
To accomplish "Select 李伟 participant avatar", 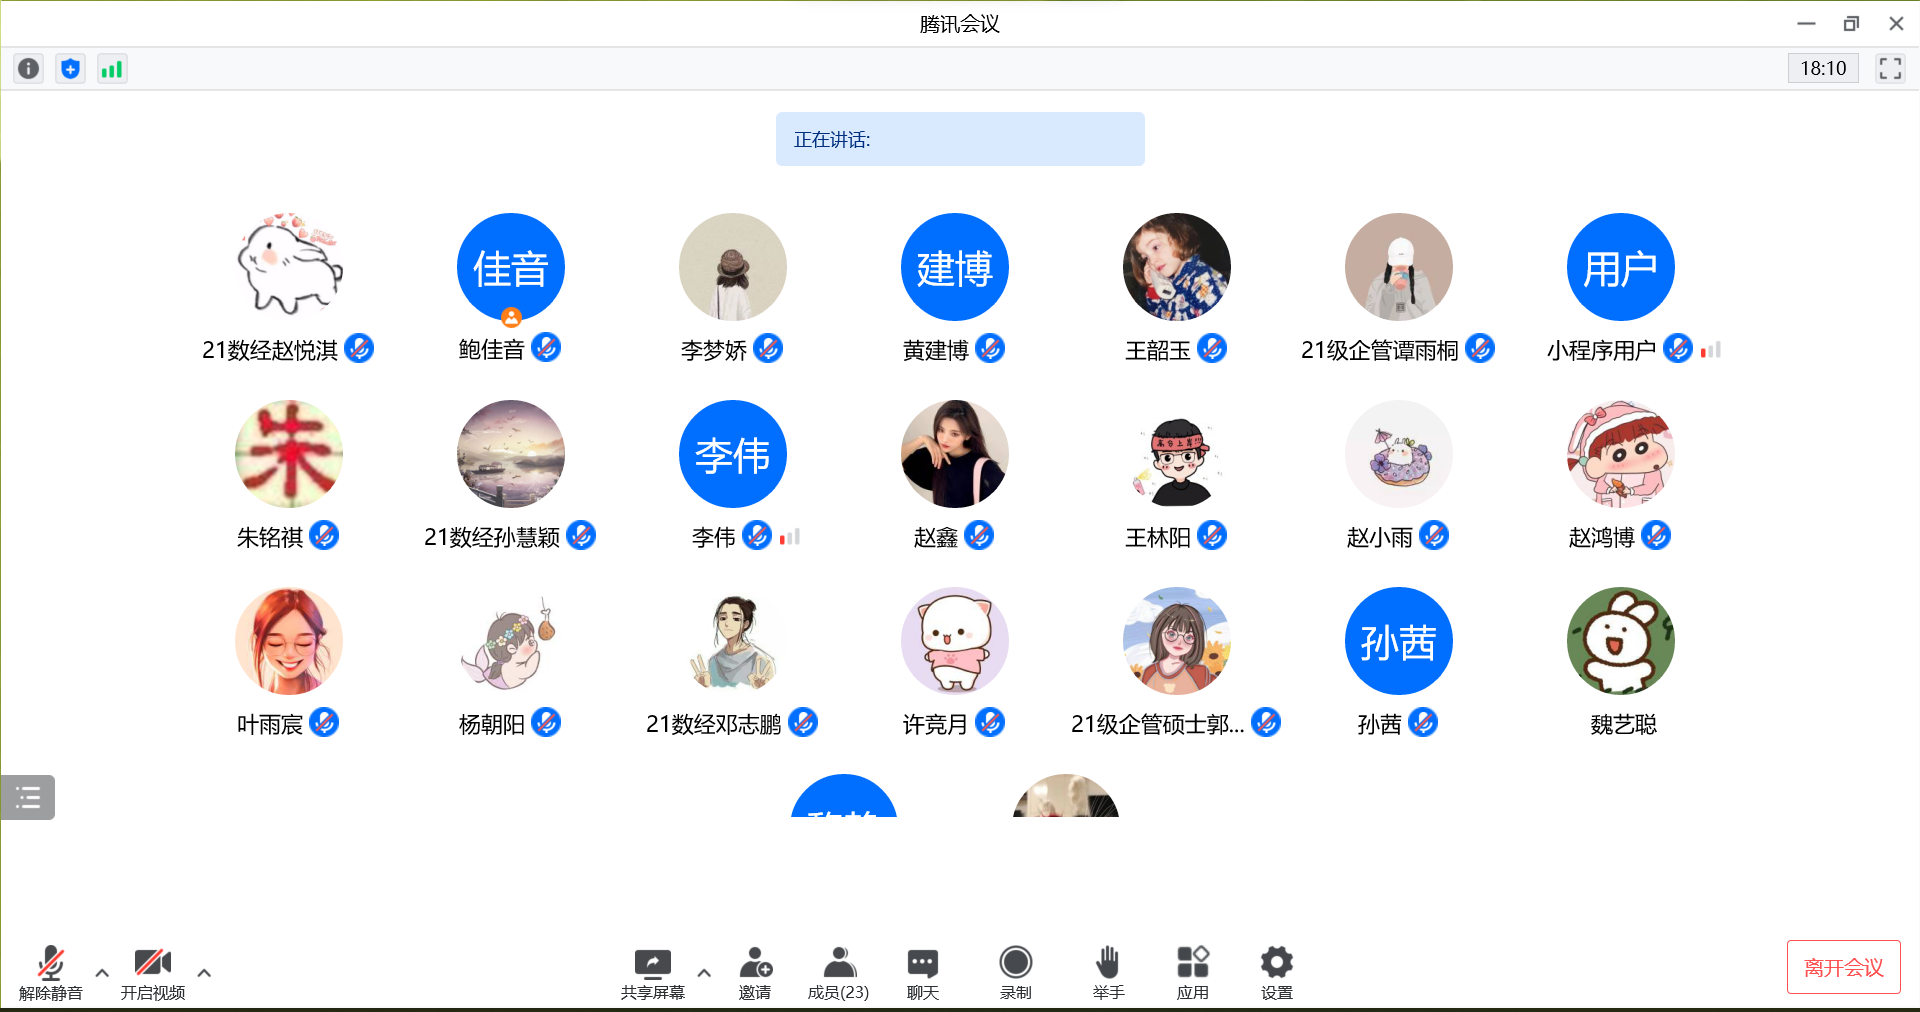I will click(x=732, y=454).
